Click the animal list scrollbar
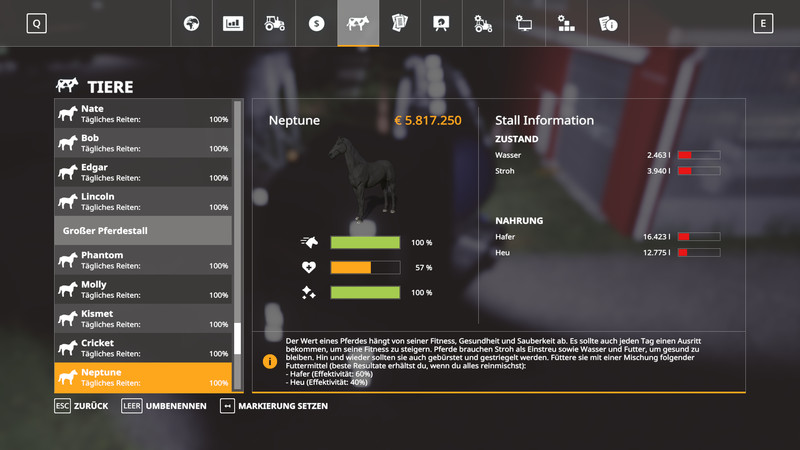 click(238, 338)
